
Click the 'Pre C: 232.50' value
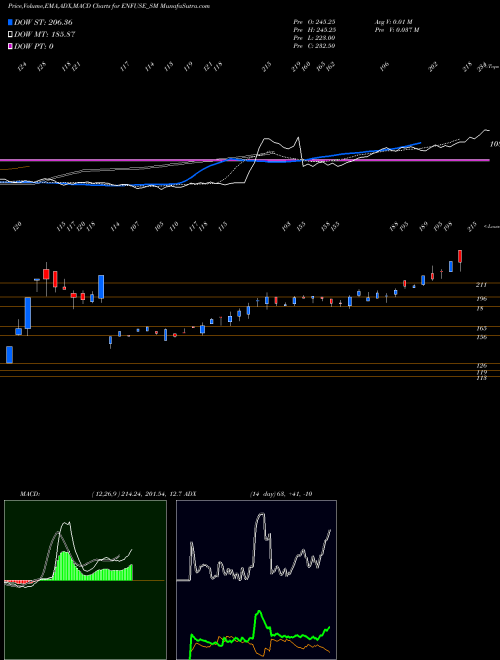tap(314, 46)
